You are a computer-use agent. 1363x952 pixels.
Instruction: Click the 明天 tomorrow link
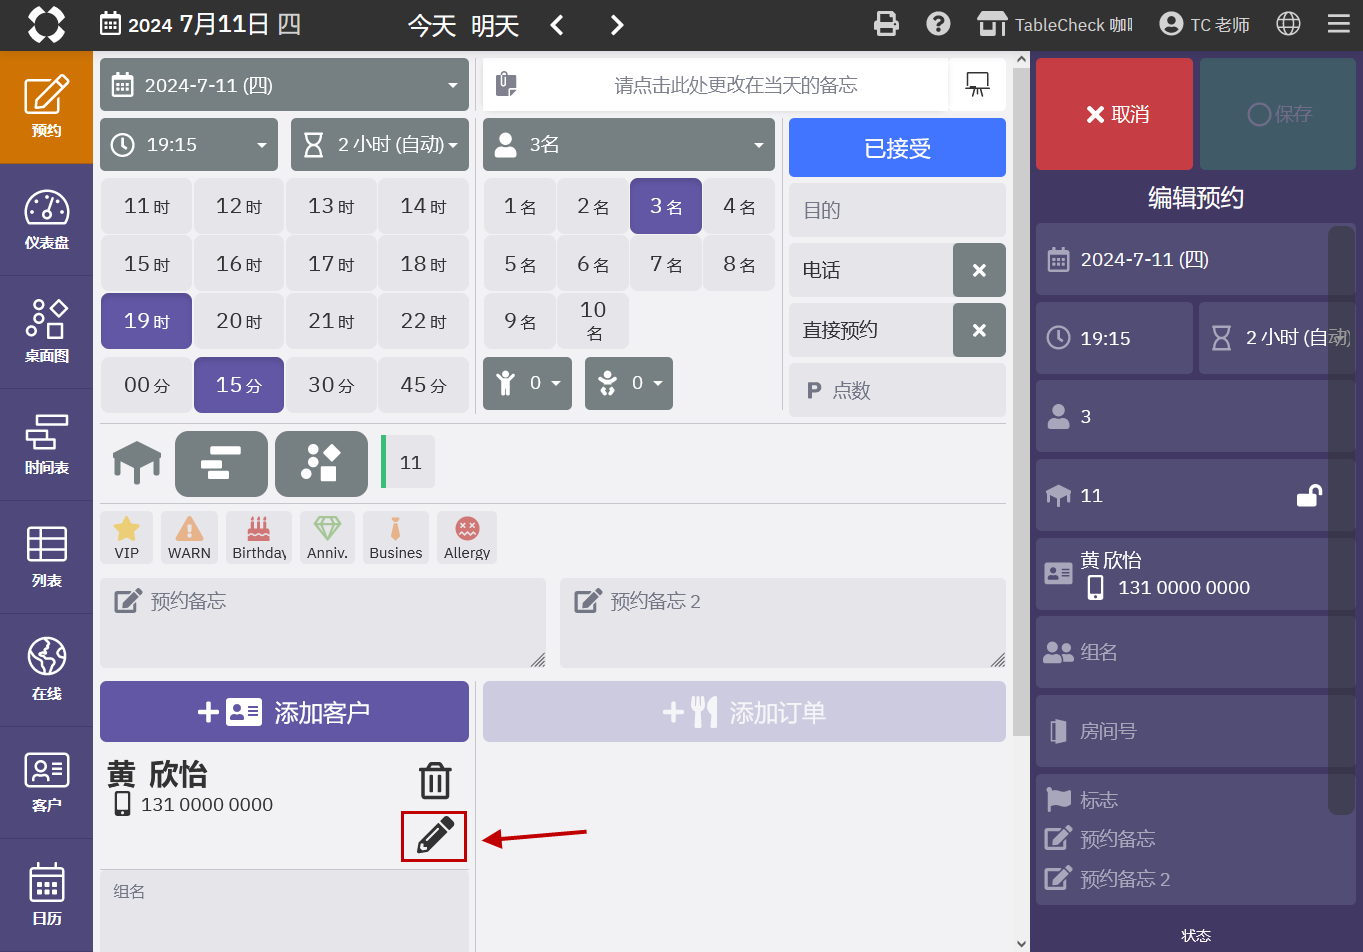point(495,25)
